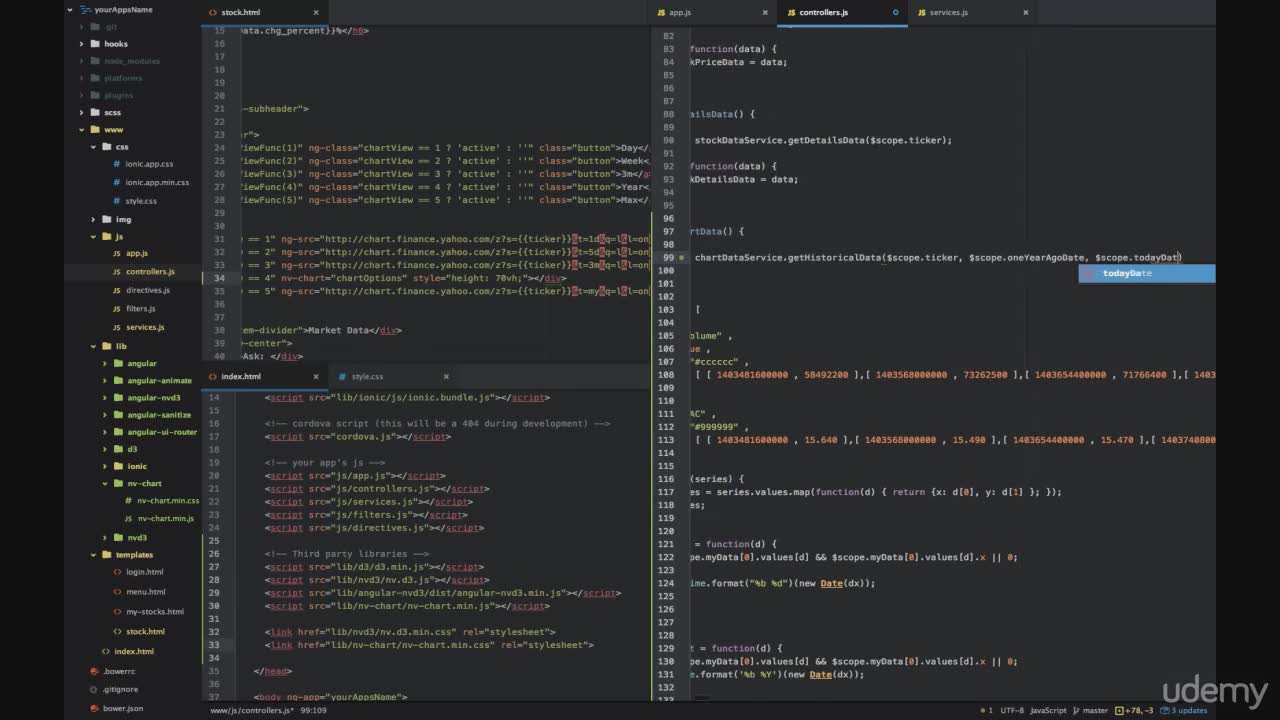
Task: Click the hash icon beside nv-chart.min.css
Action: [x=128, y=500]
